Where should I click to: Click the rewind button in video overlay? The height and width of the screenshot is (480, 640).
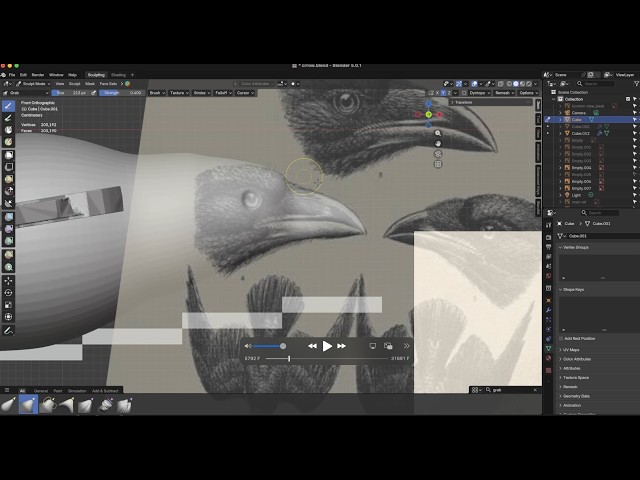pyautogui.click(x=312, y=346)
